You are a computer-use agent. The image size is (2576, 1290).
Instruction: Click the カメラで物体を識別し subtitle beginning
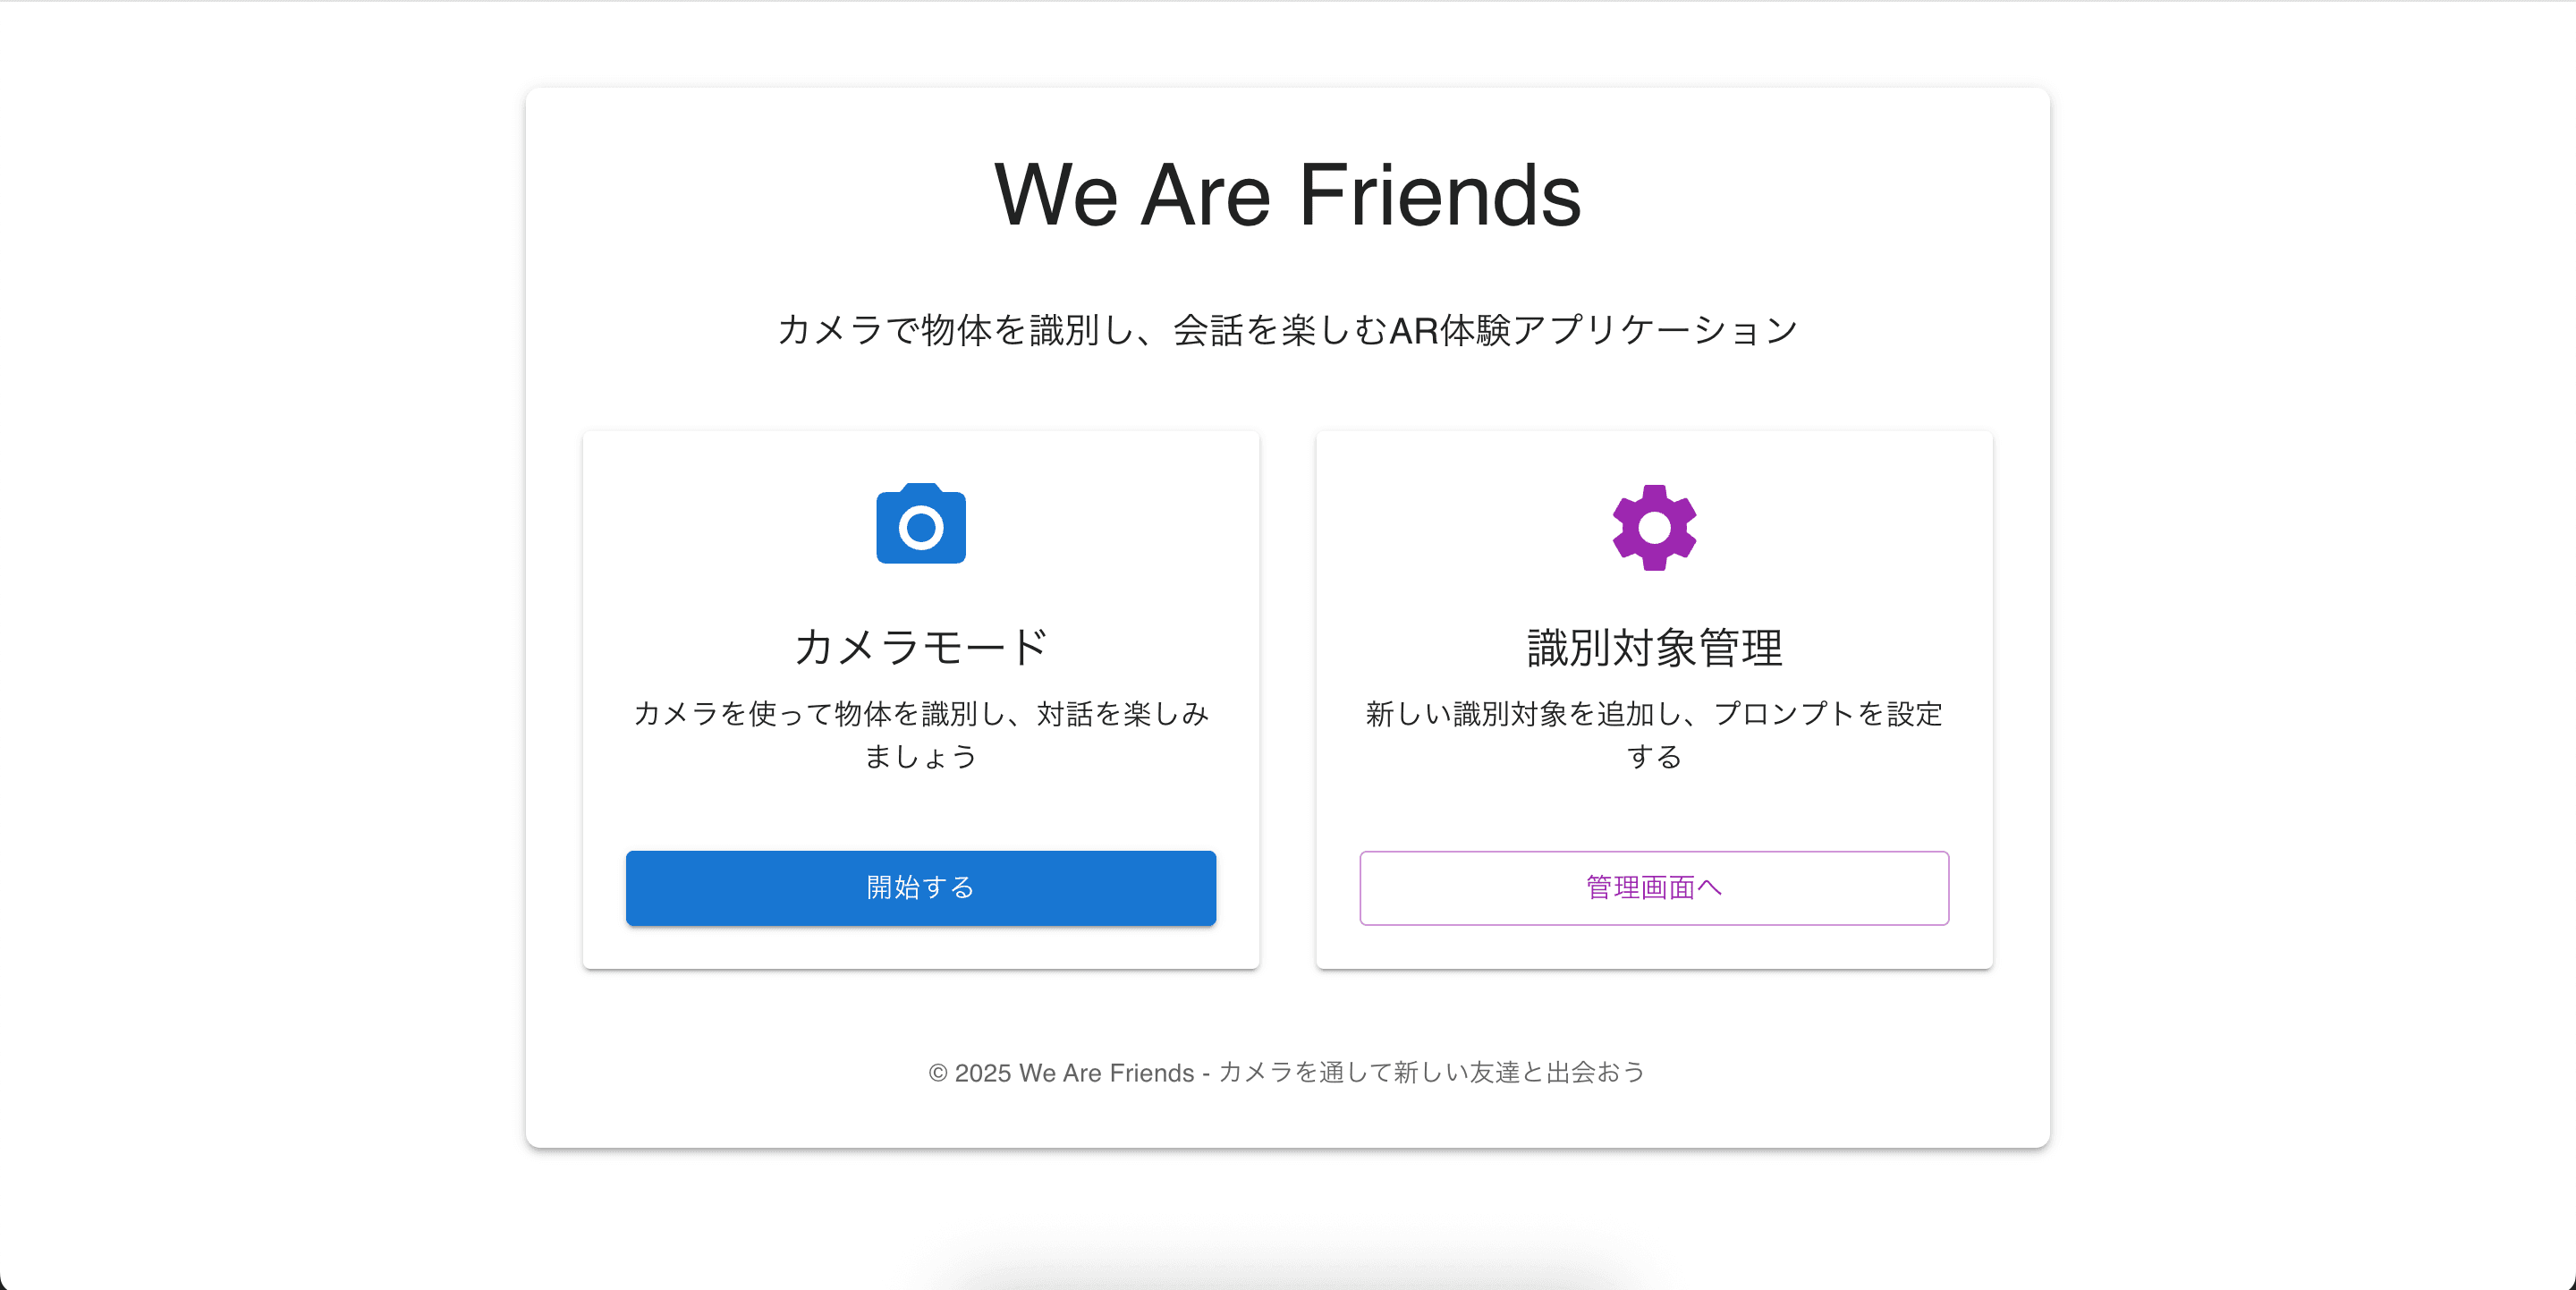click(956, 330)
